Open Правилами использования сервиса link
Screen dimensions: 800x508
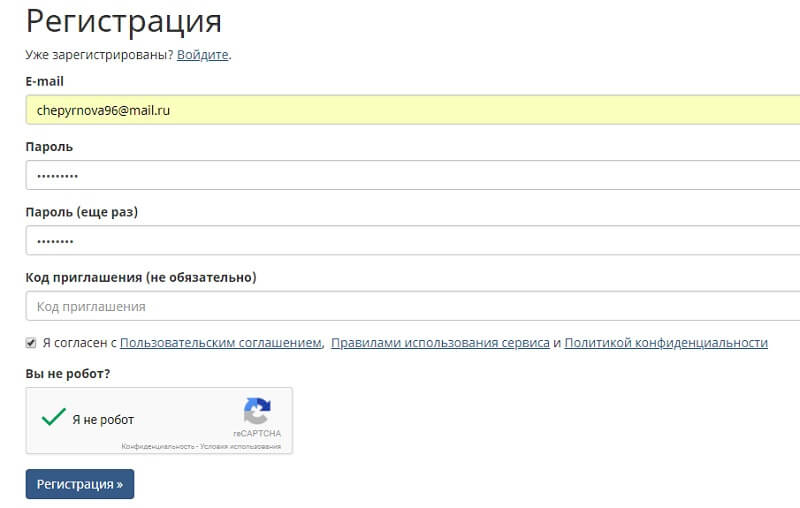pos(440,343)
